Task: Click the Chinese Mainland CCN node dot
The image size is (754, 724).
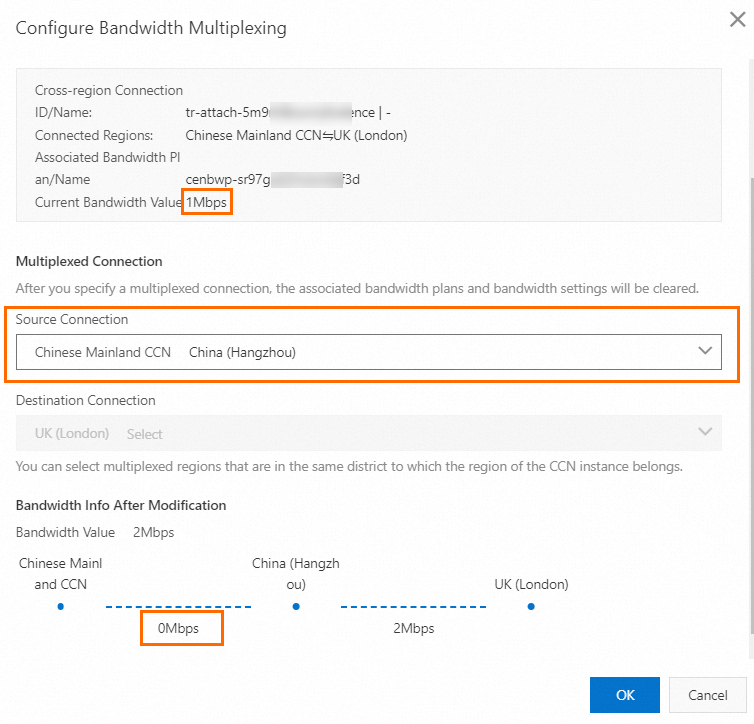Action: coord(60,606)
